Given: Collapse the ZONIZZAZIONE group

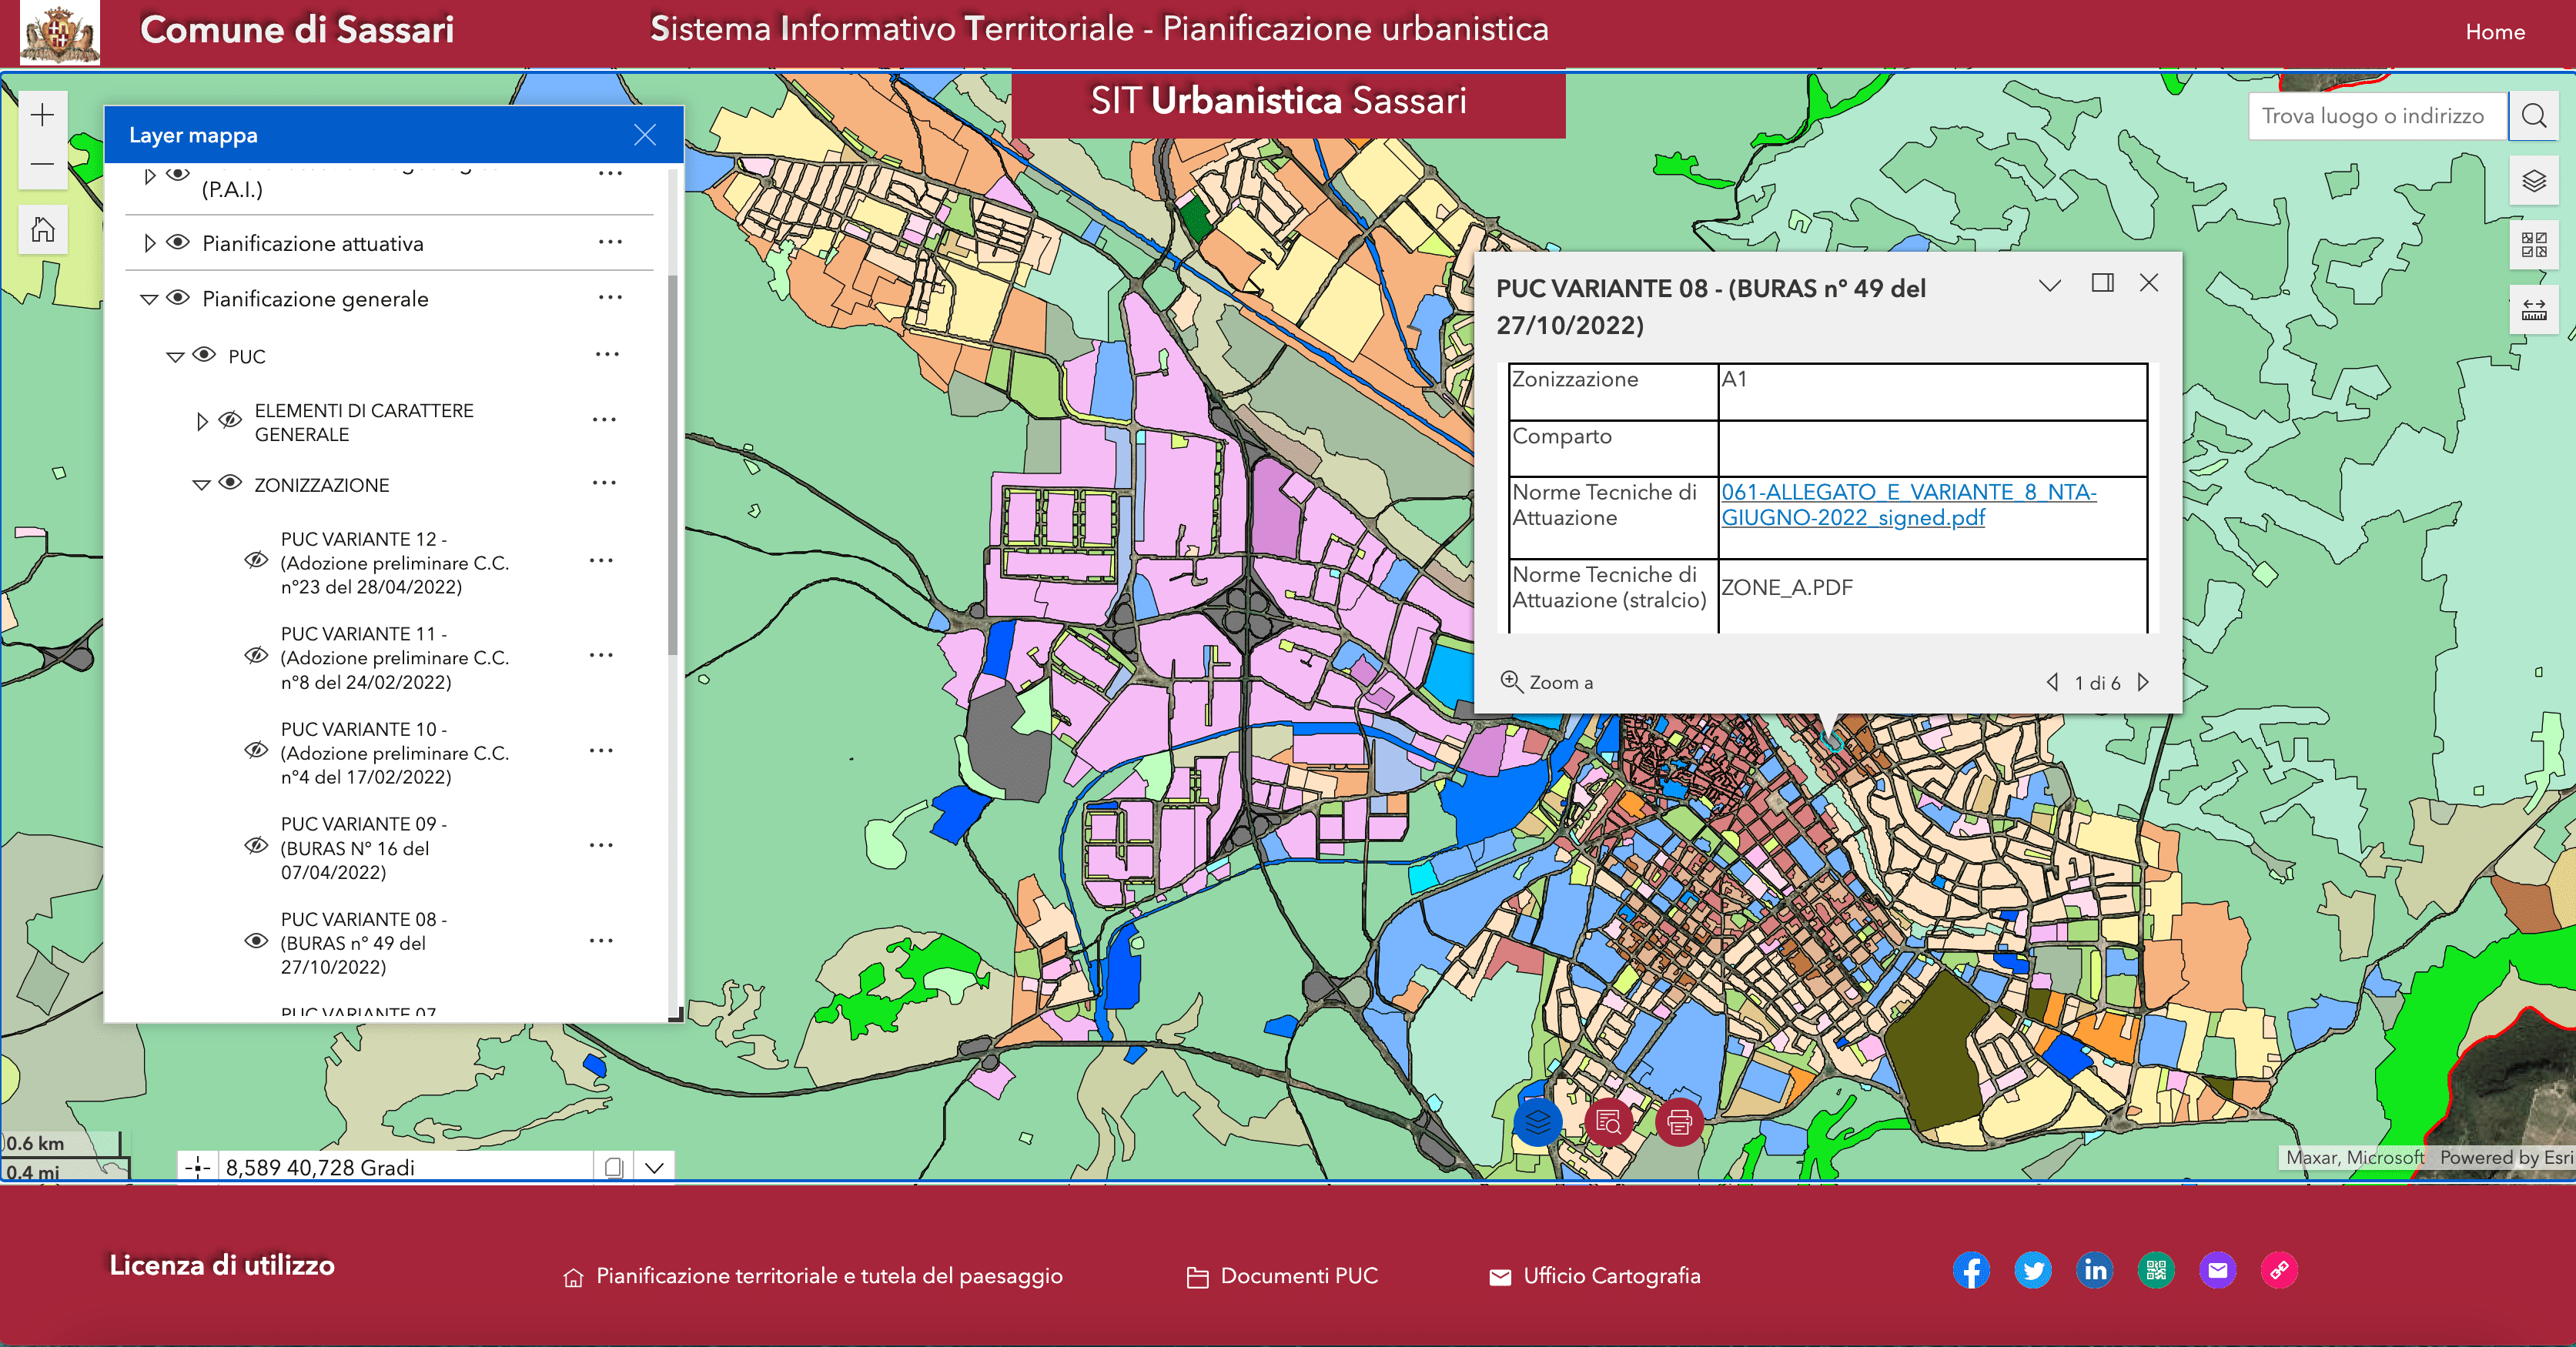Looking at the screenshot, I should [201, 485].
